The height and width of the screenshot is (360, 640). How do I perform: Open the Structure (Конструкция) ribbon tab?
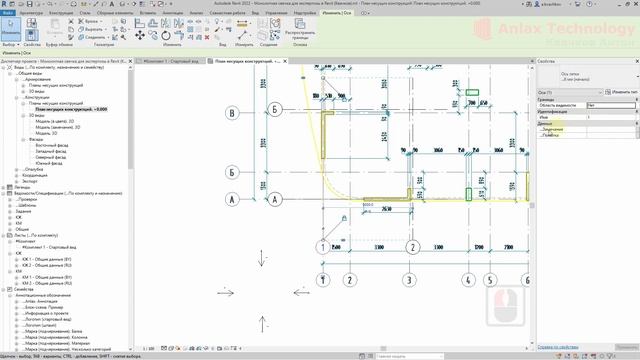coord(61,13)
